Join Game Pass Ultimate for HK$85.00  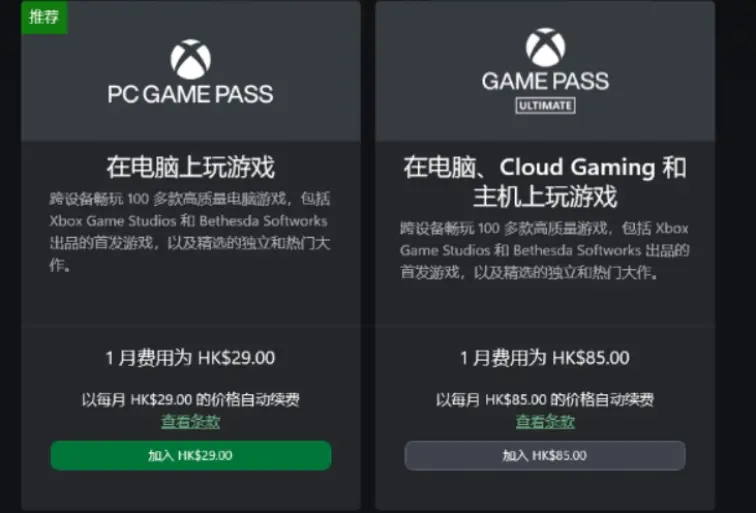click(545, 455)
